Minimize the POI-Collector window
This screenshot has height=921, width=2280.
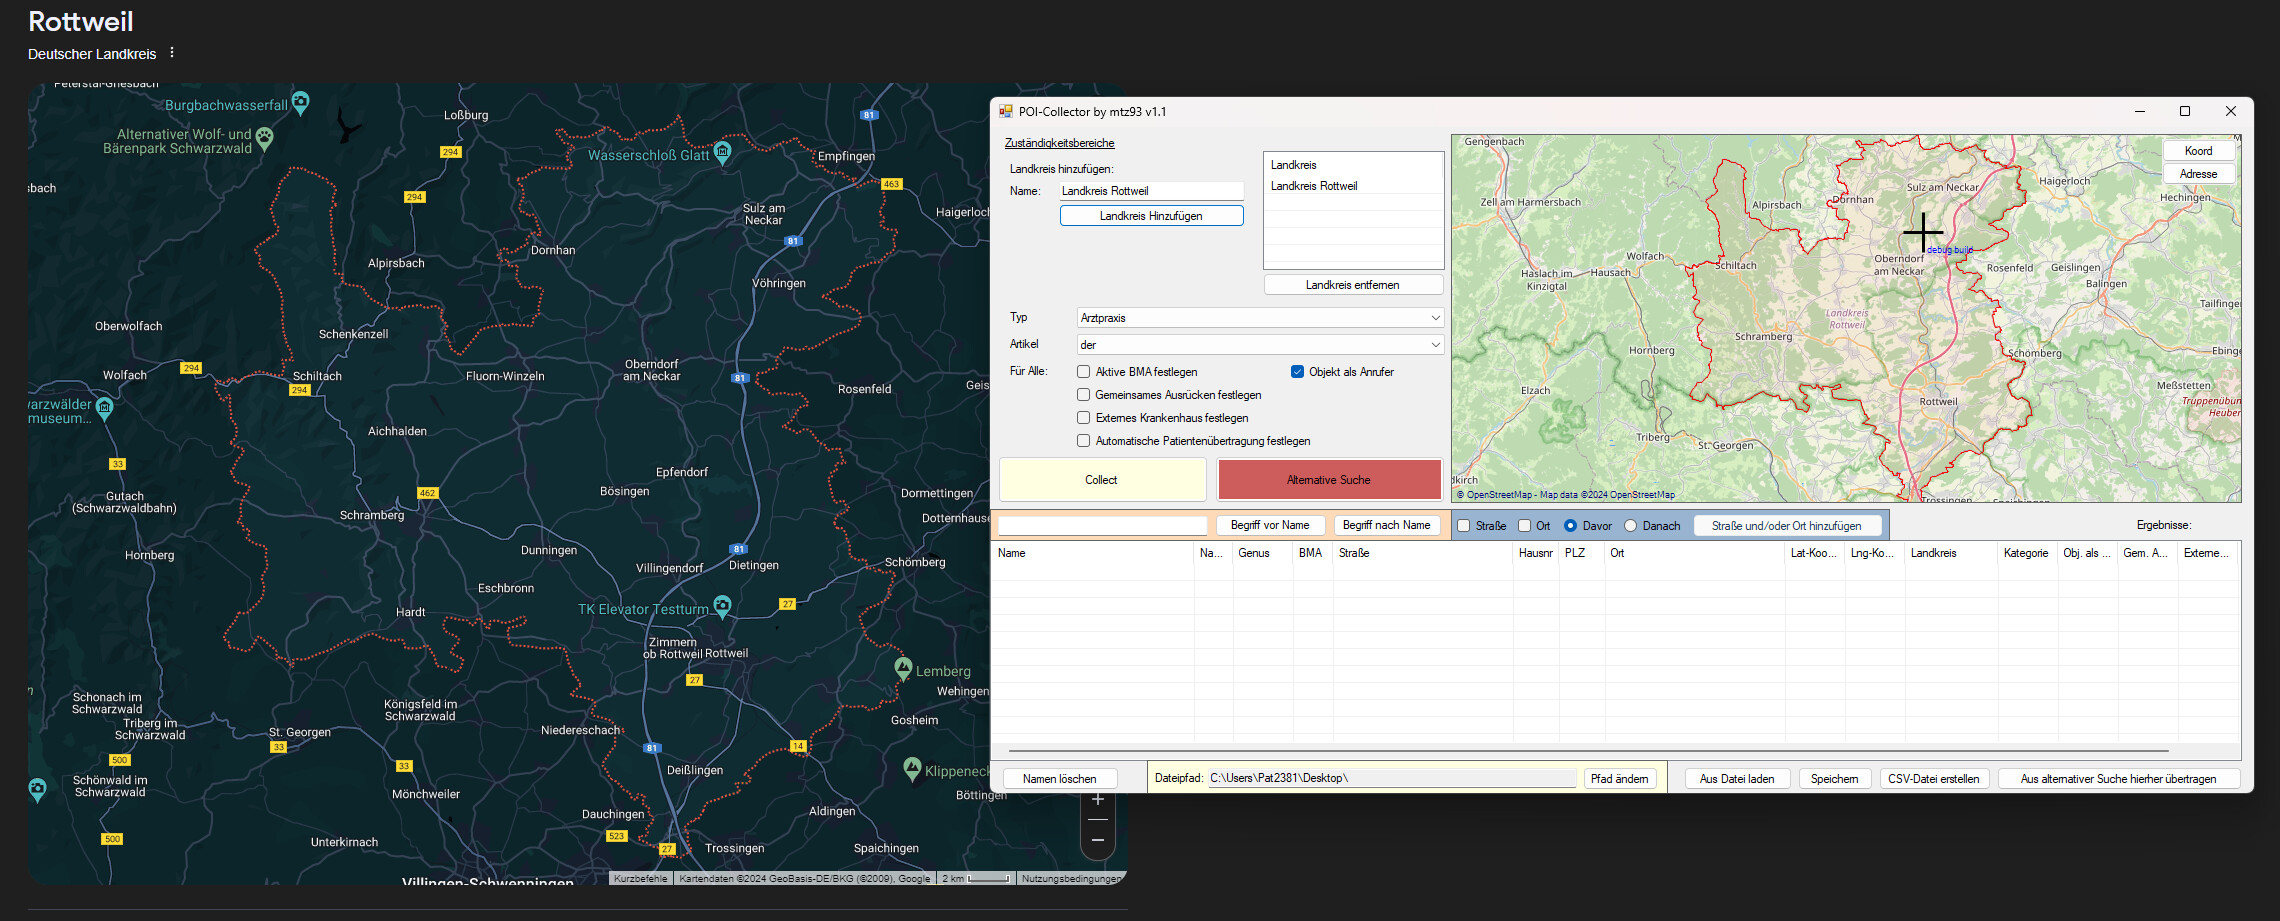click(2140, 111)
